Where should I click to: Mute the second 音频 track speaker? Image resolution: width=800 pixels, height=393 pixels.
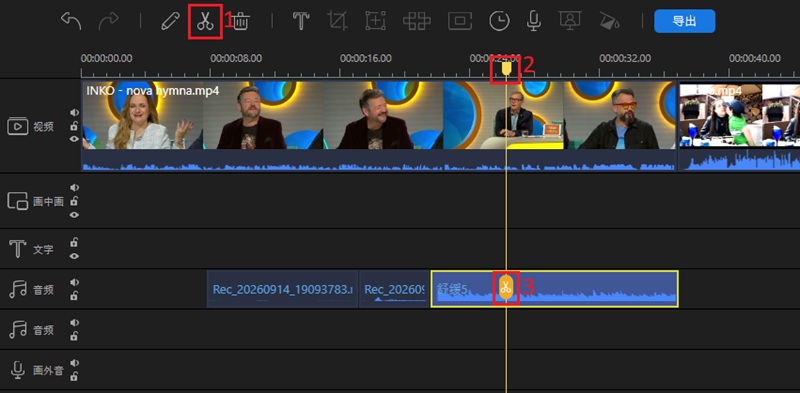coord(74,323)
